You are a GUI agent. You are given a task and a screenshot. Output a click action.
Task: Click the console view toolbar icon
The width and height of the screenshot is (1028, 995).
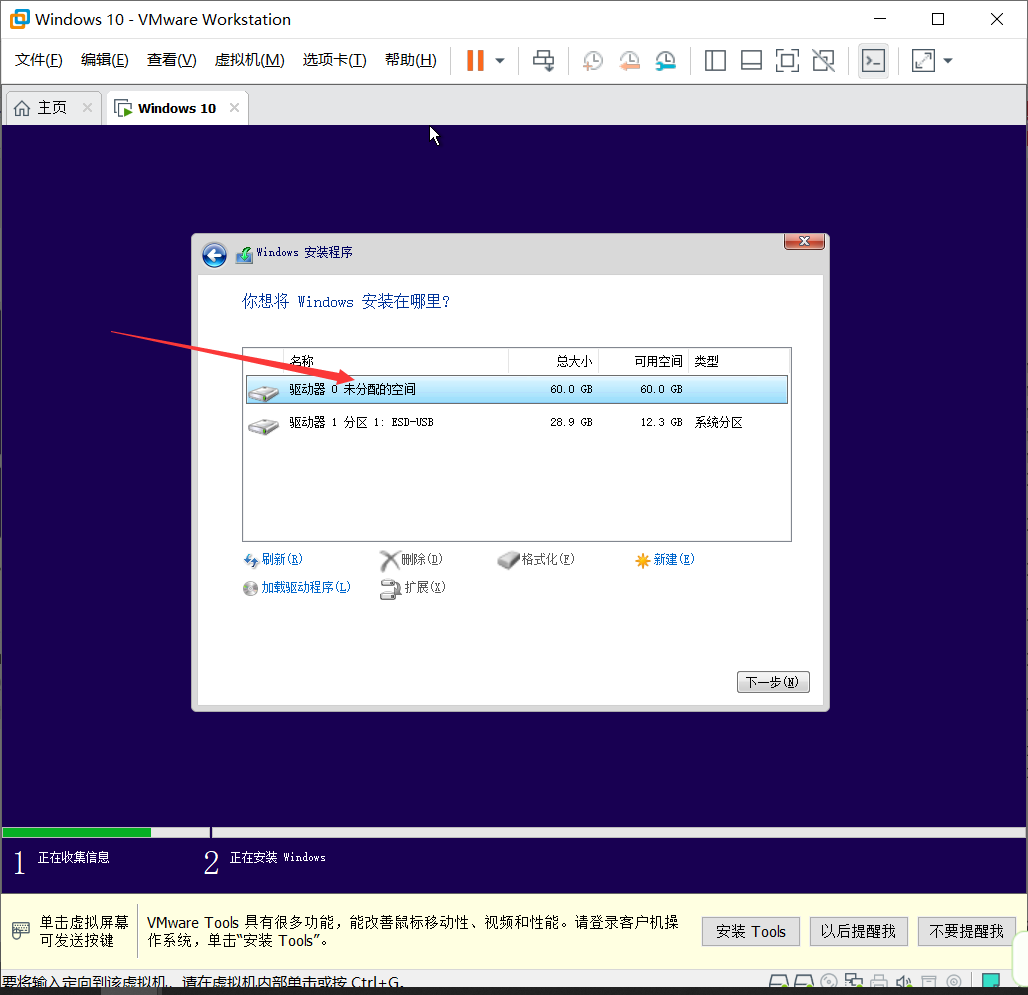[x=873, y=61]
